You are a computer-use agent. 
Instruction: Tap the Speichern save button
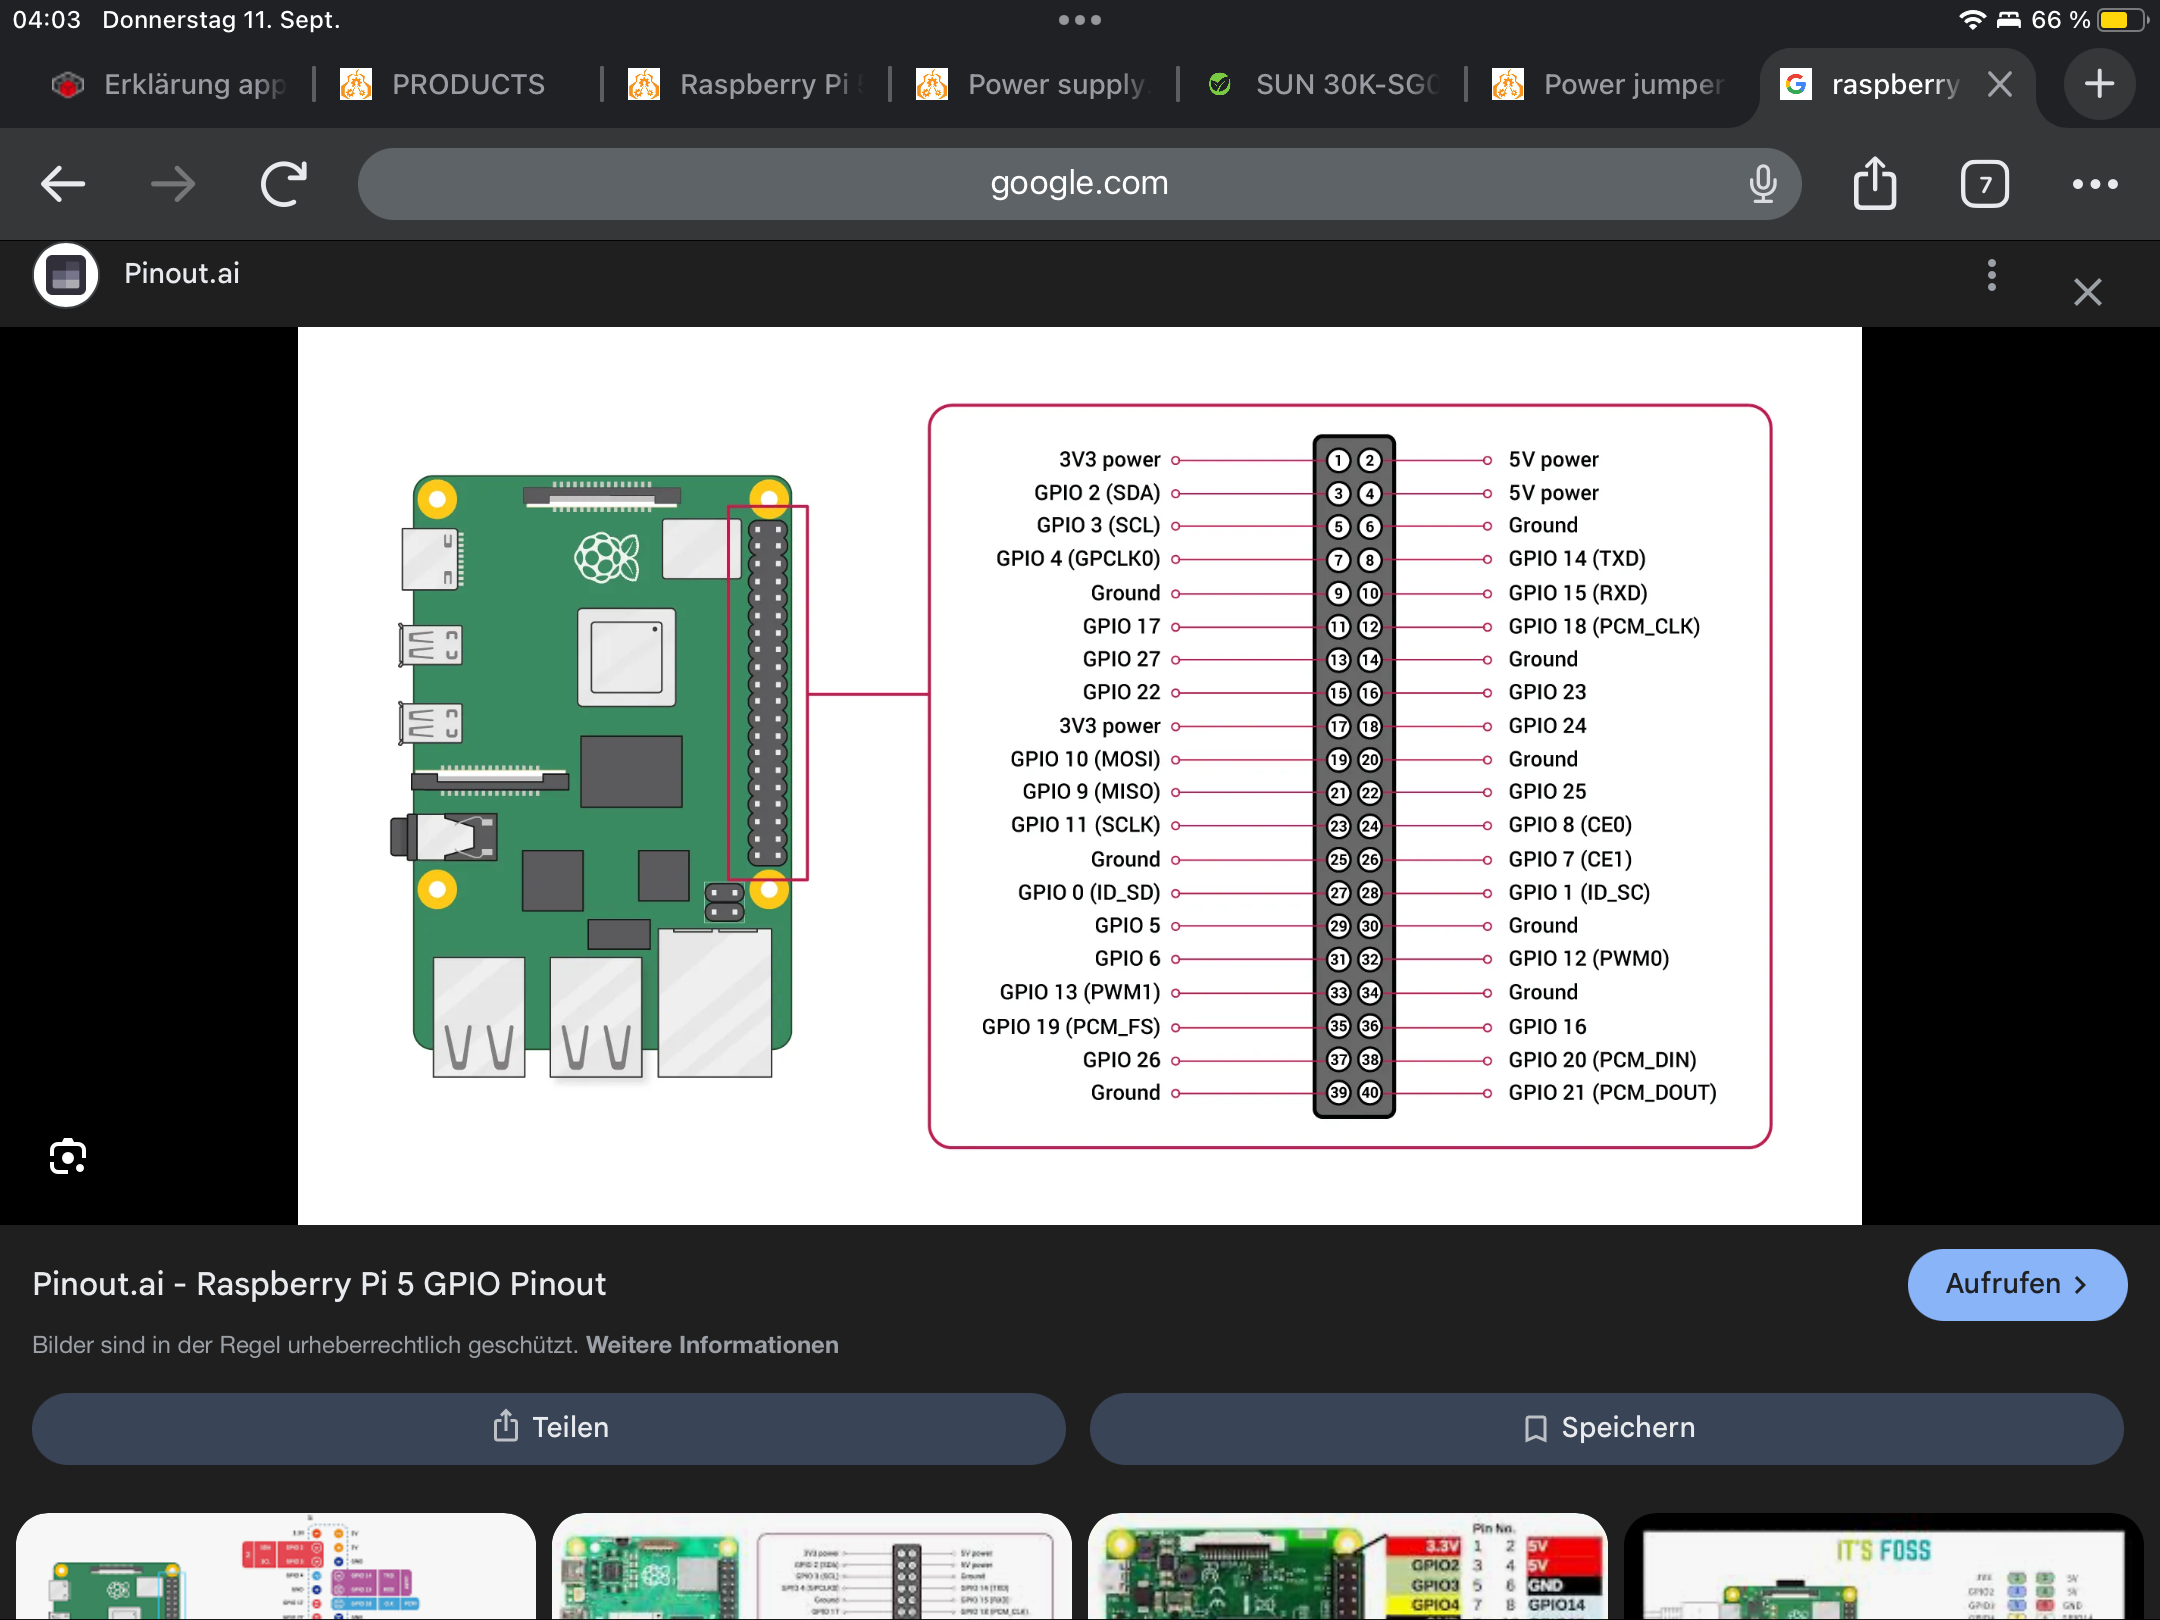tap(1606, 1428)
